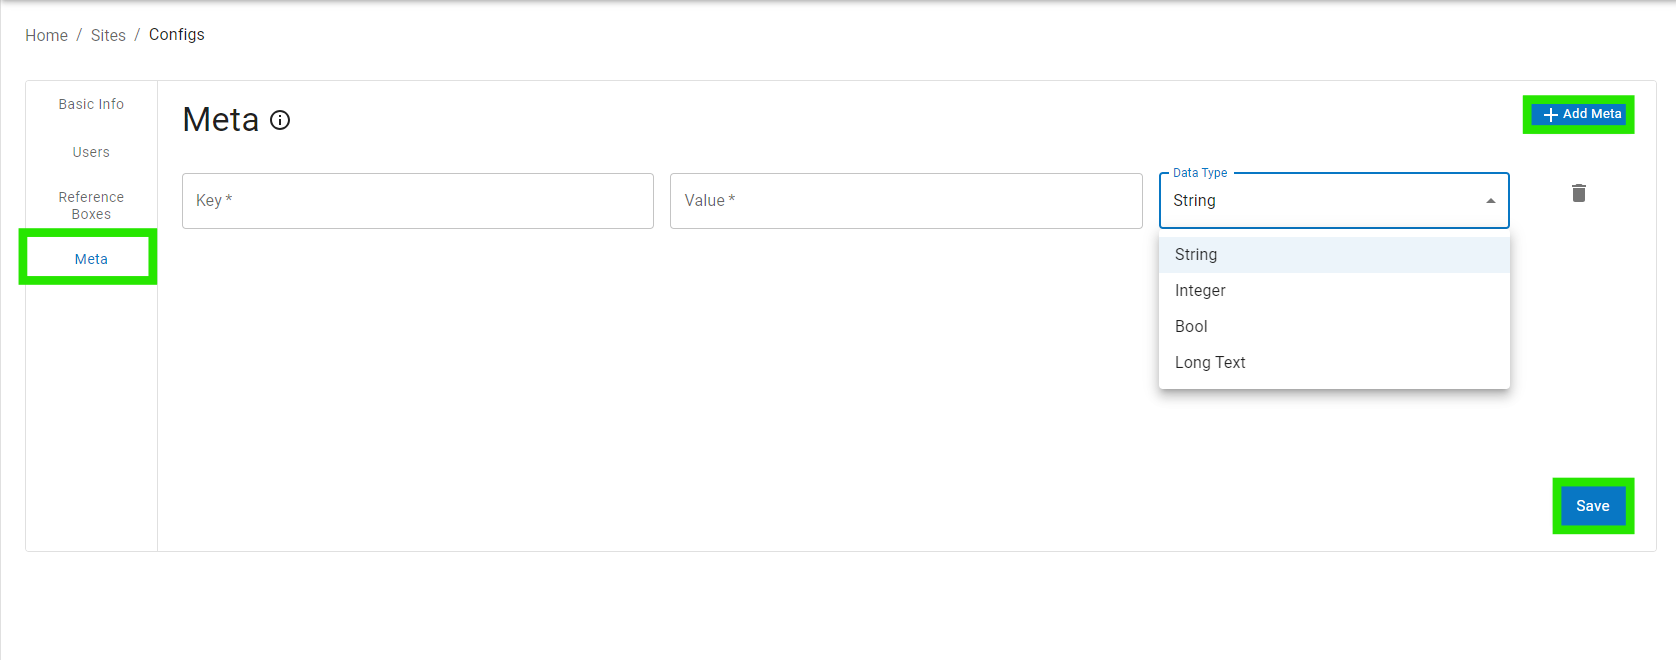Collapse the Data Type dropdown arrow
1676x660 pixels.
click(1490, 201)
